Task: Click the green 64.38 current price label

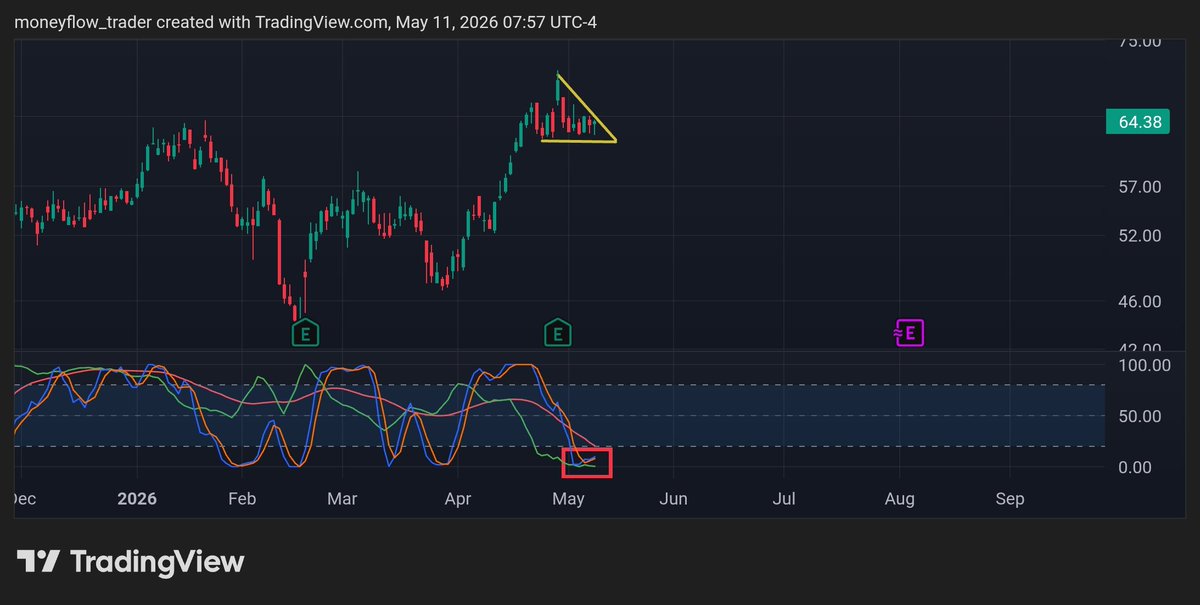Action: [1139, 122]
